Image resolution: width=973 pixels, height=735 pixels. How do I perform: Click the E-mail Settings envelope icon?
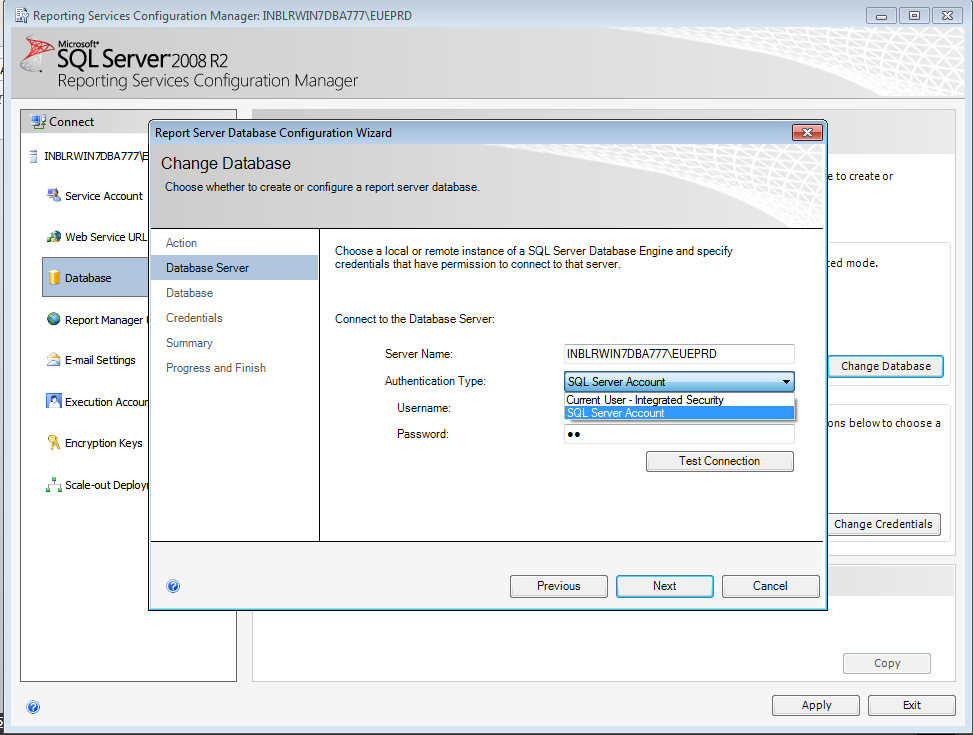click(53, 359)
